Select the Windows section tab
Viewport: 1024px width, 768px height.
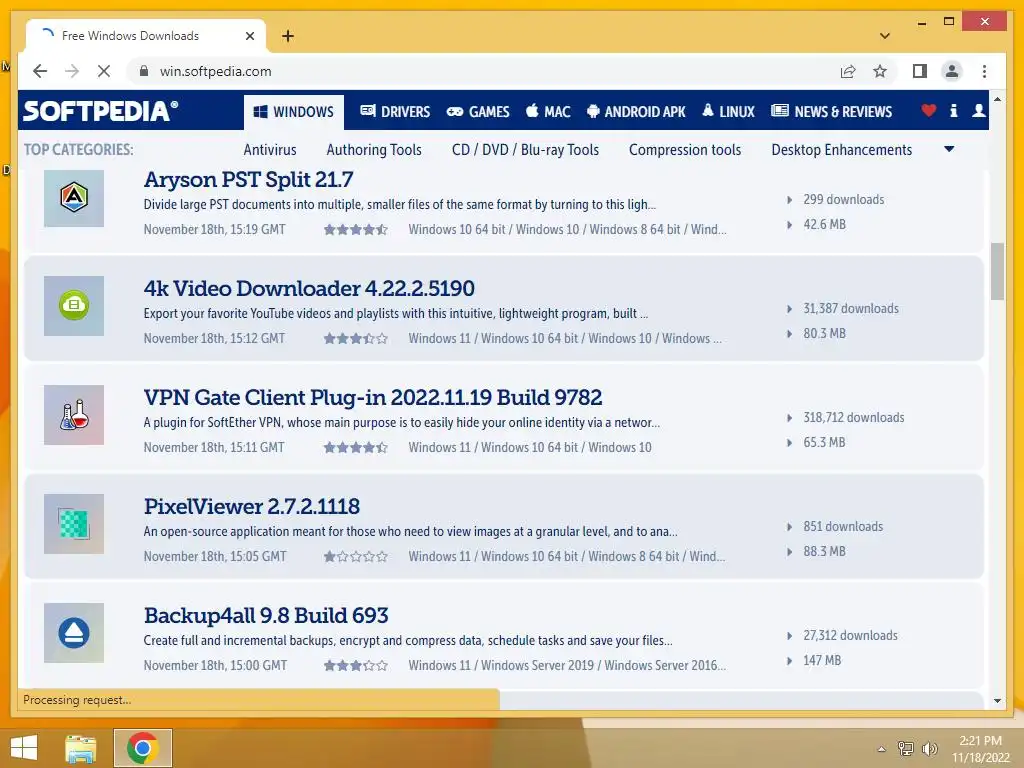coord(294,112)
